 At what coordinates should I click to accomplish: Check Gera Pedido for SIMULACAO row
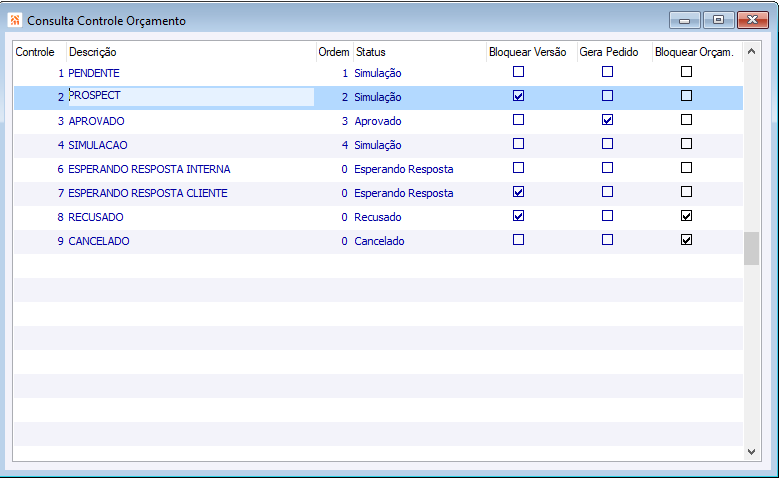(607, 144)
